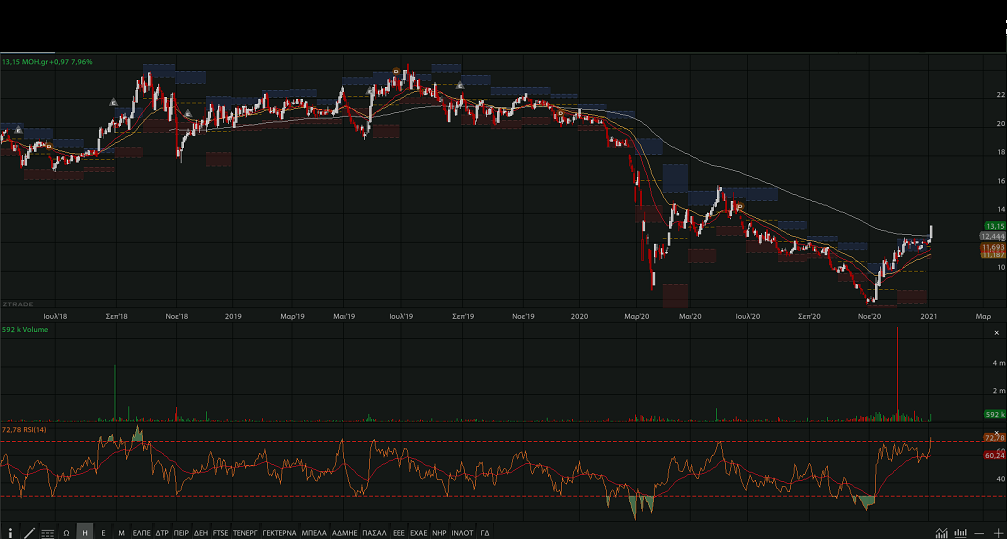
Task: Click the info icon in bottom toolbar
Action: [x=11, y=533]
